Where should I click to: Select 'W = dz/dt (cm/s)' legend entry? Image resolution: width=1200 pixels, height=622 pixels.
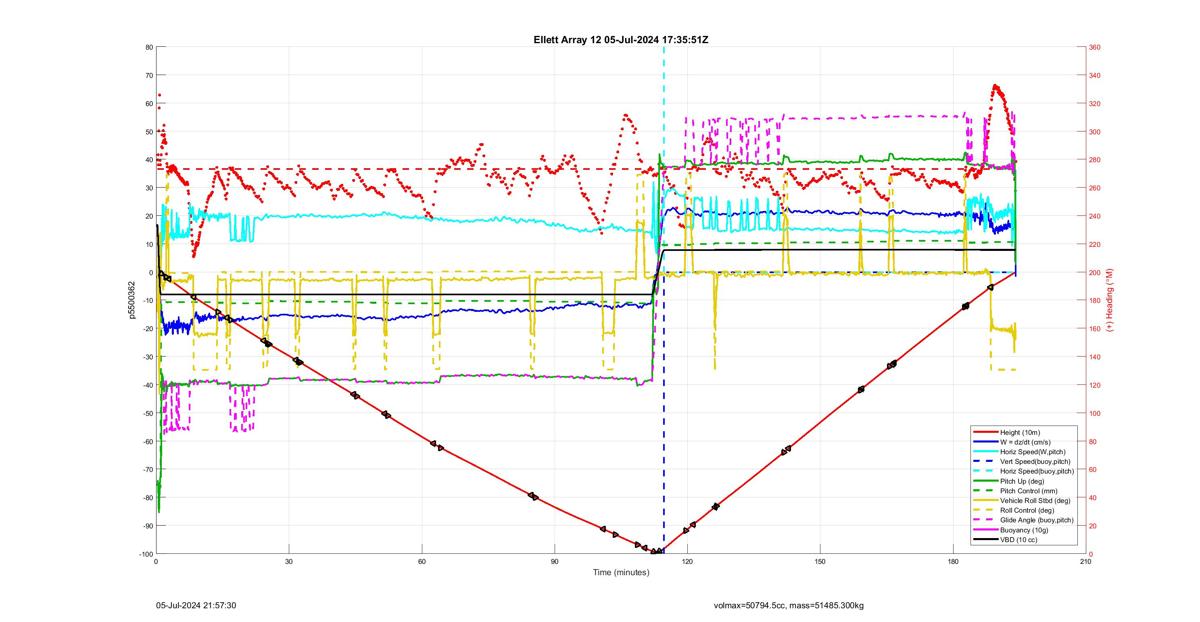coord(1027,442)
